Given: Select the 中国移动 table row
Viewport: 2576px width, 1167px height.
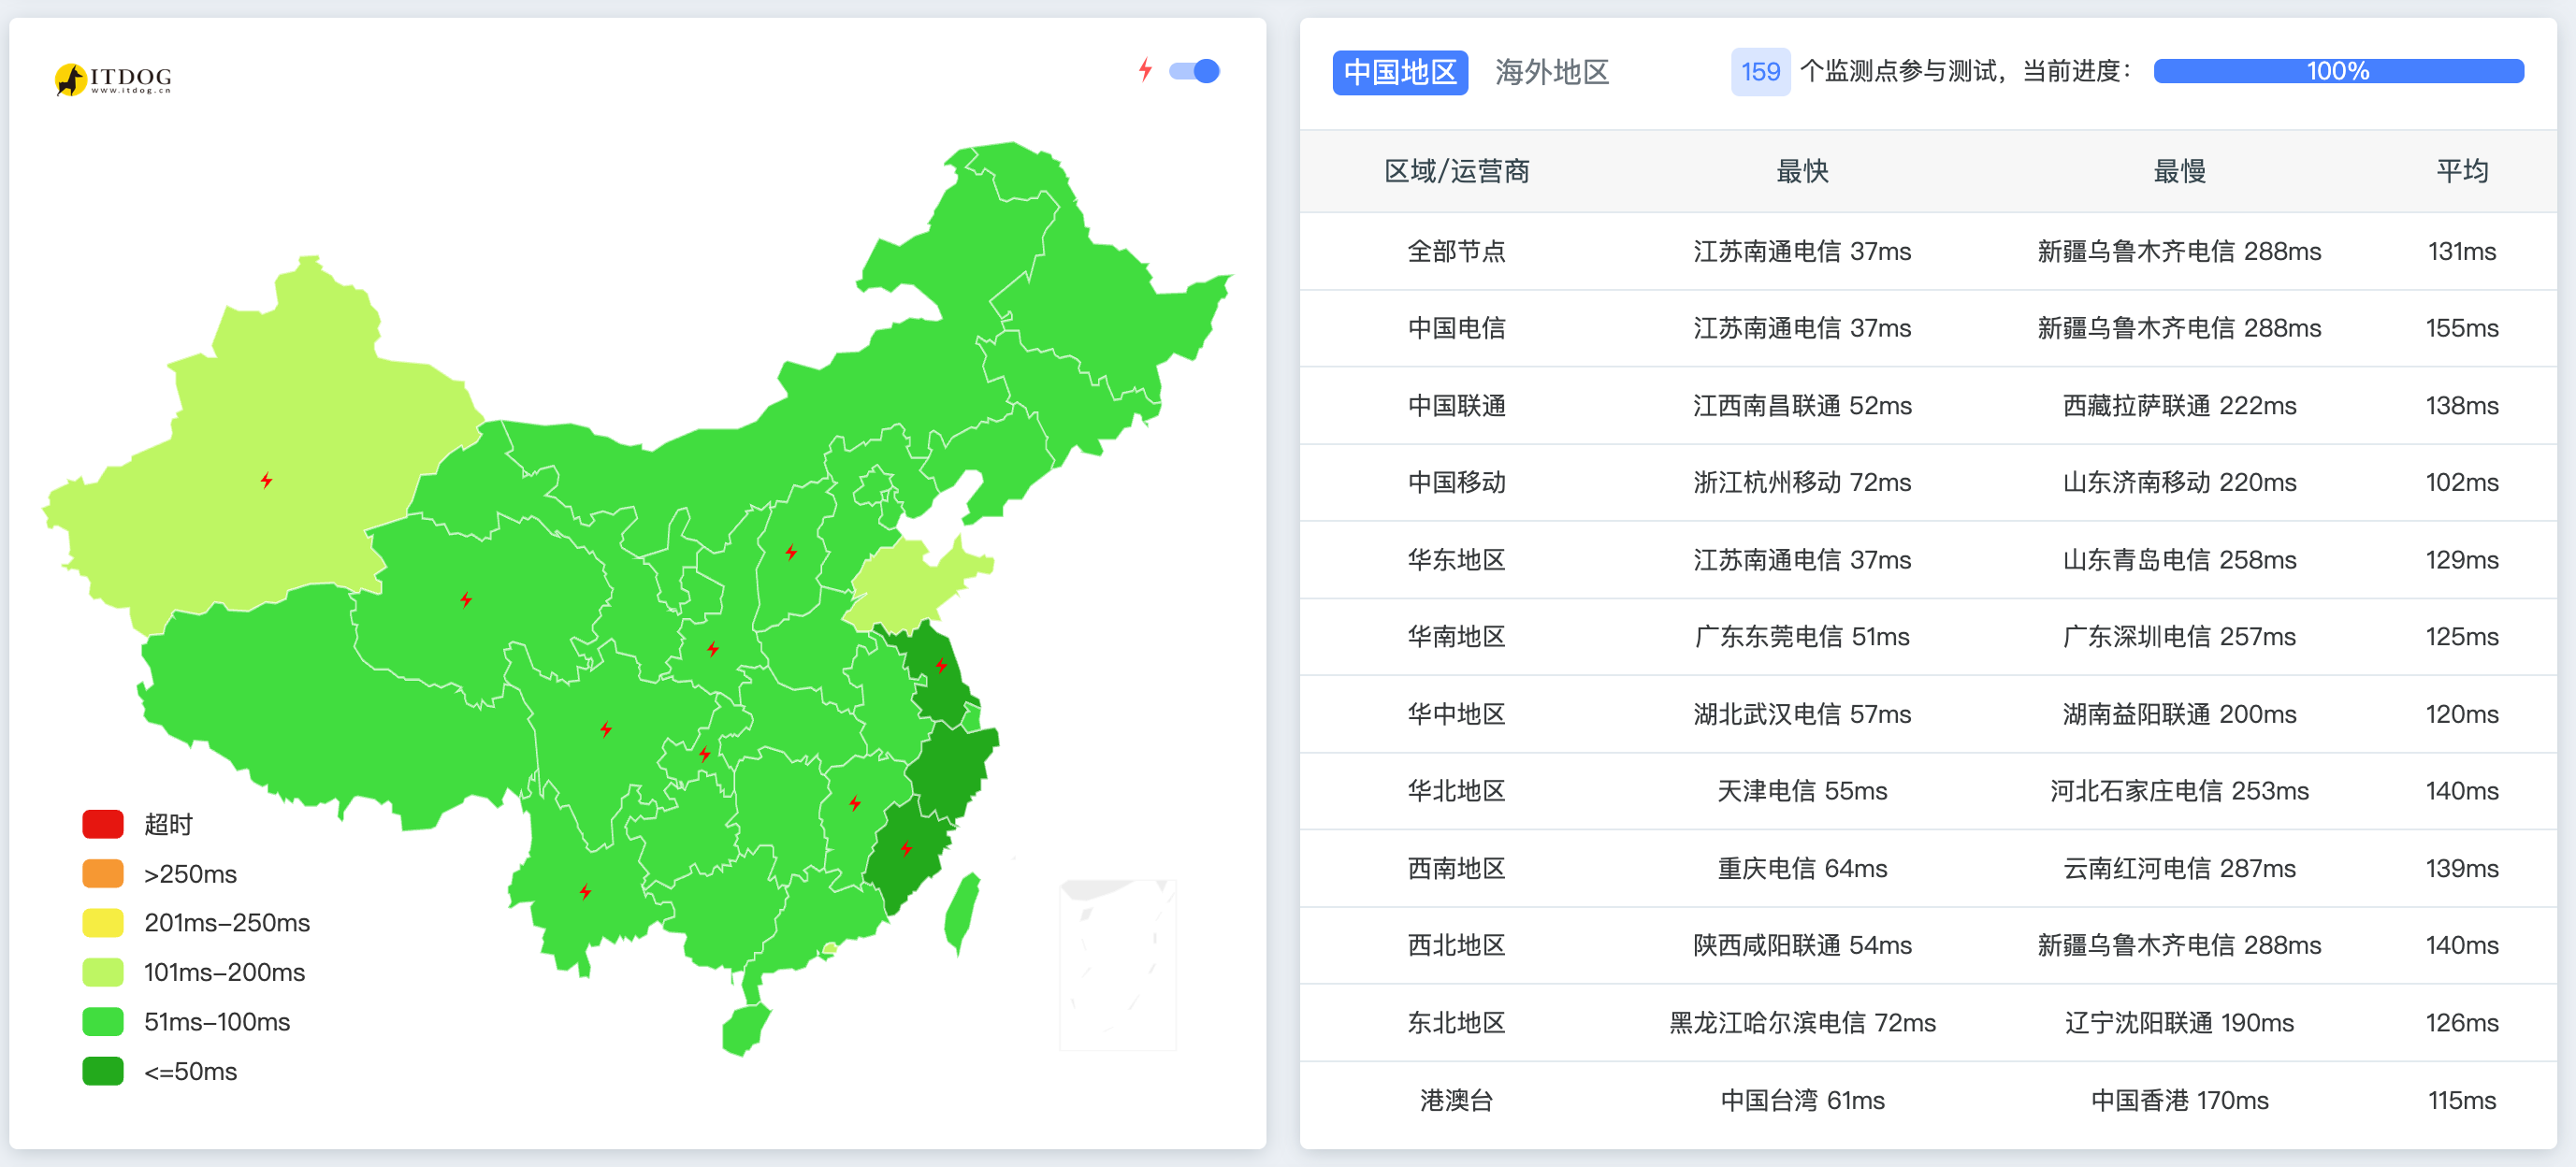Looking at the screenshot, I should [1456, 482].
